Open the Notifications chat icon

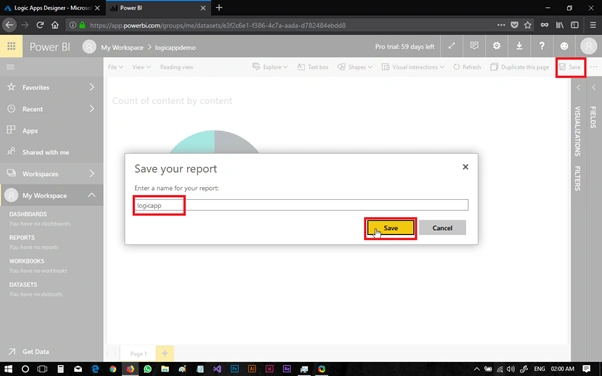click(474, 46)
